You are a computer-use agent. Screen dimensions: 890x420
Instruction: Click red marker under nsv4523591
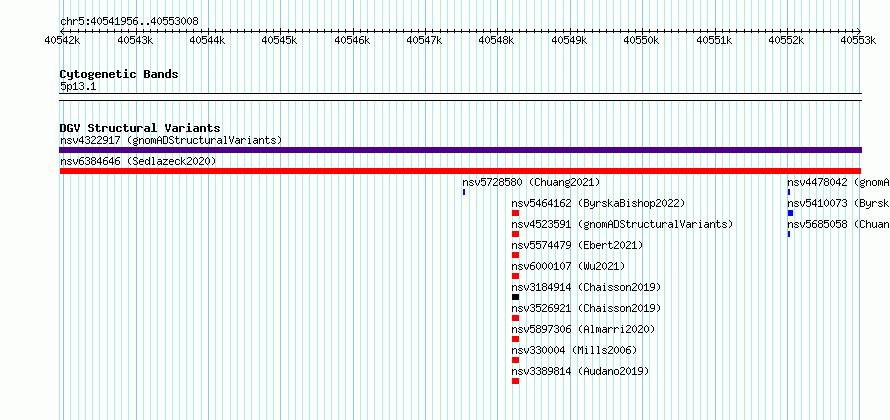(x=515, y=234)
